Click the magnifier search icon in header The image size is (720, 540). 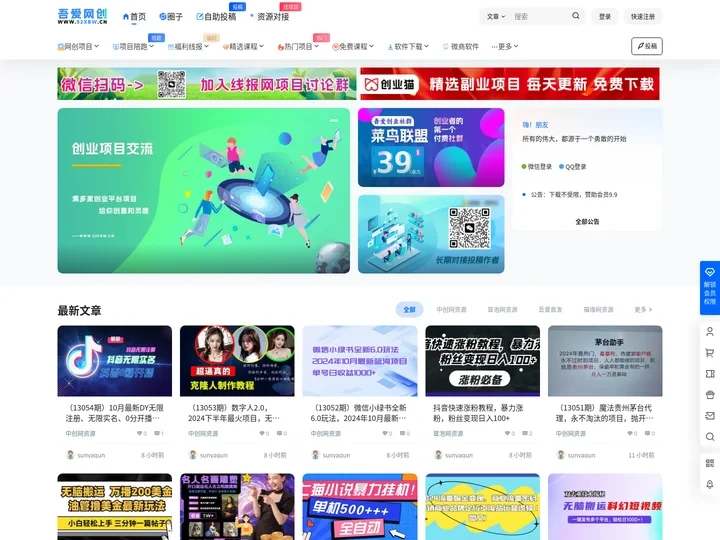(576, 16)
